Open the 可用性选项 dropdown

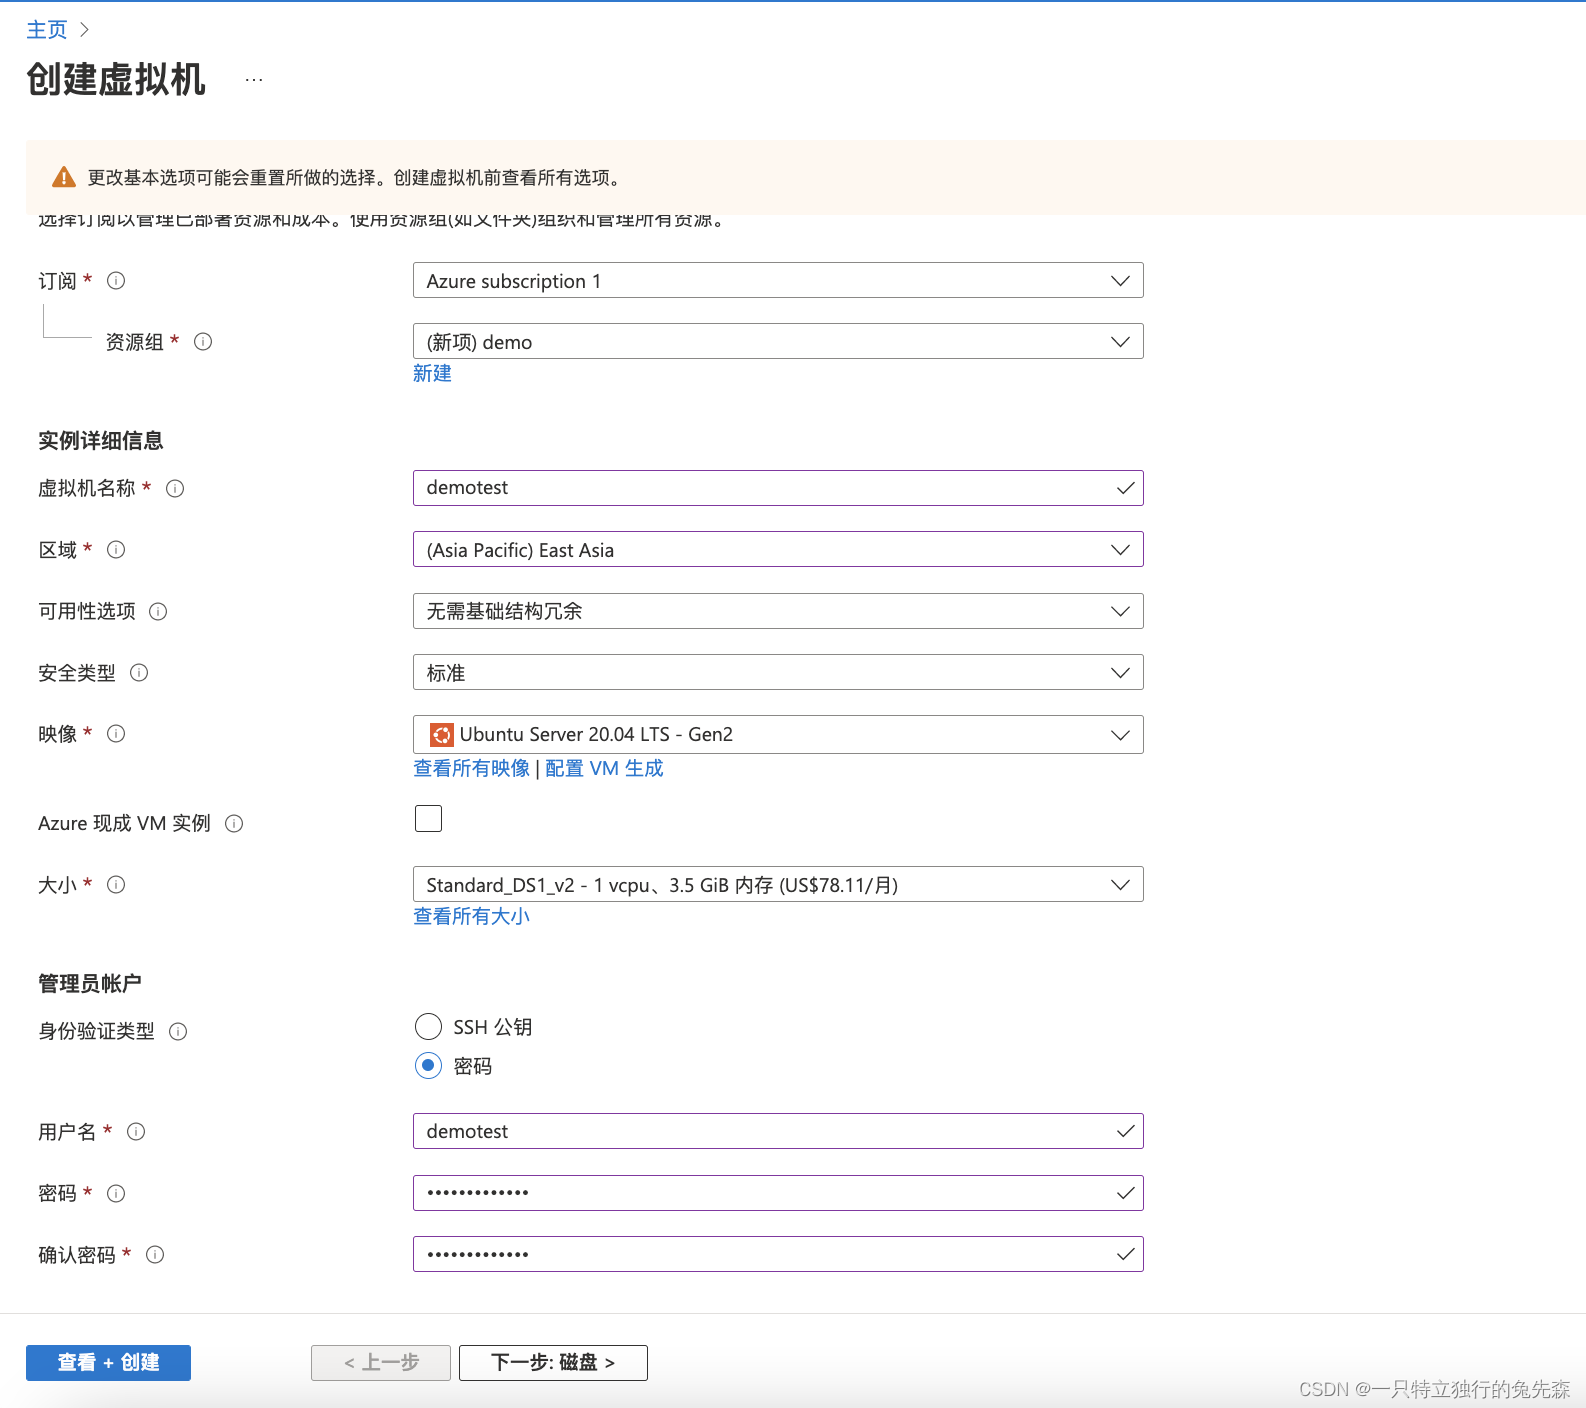coord(778,611)
